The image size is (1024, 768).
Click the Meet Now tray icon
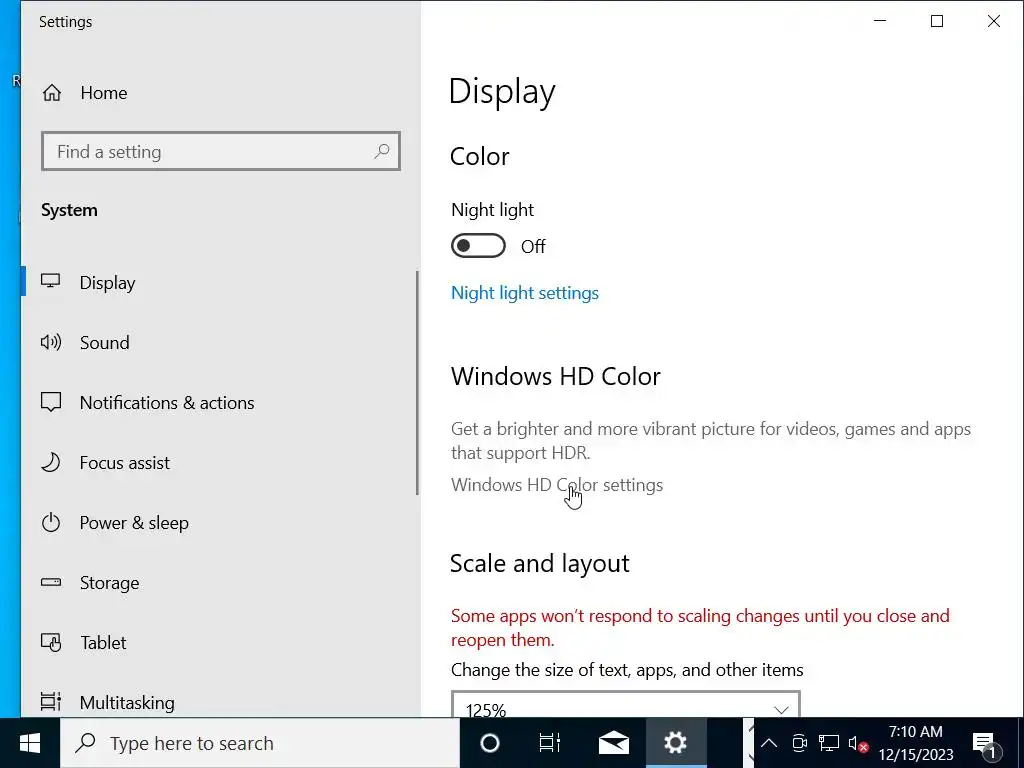tap(799, 743)
